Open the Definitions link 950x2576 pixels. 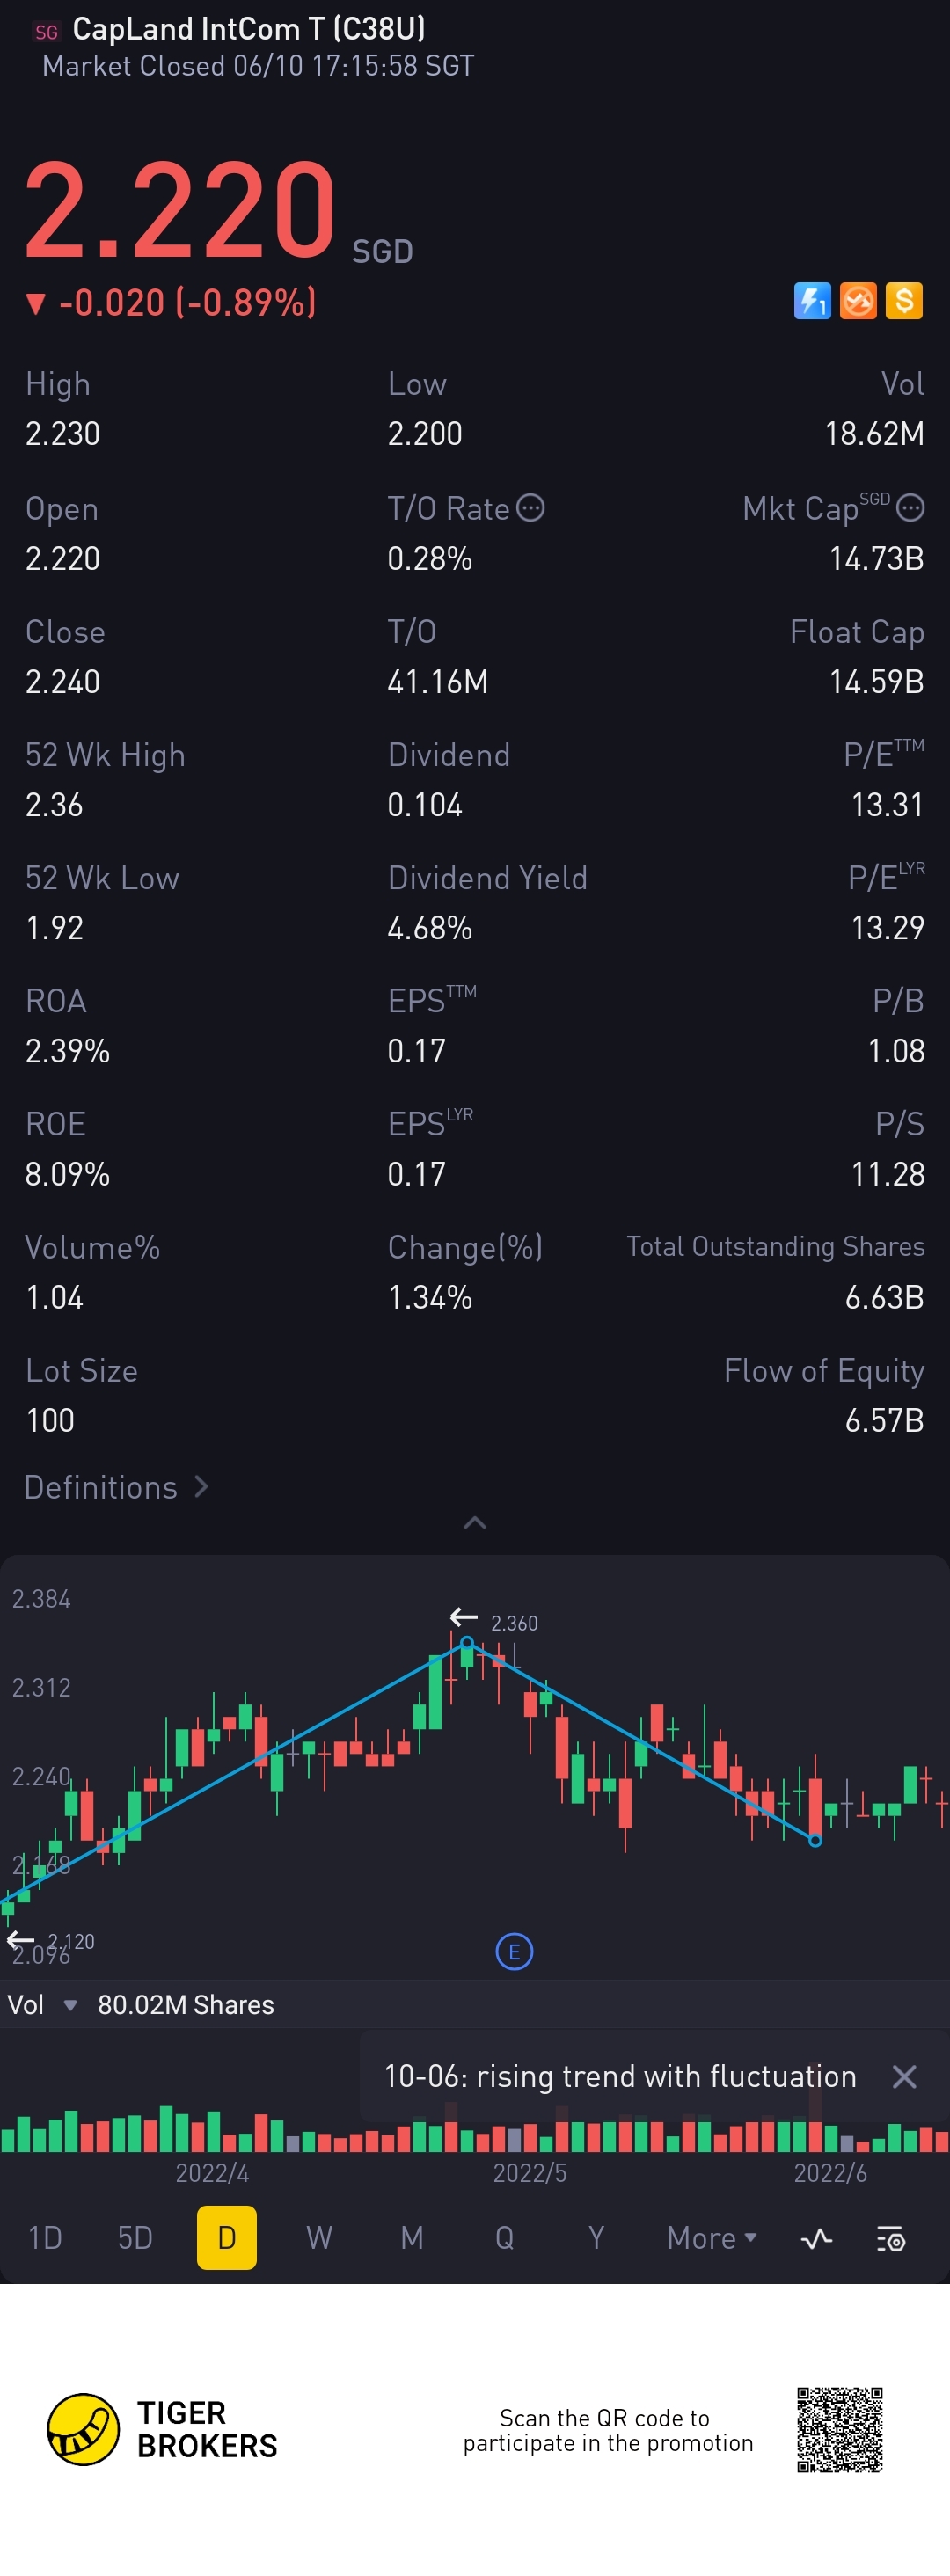pos(116,1487)
